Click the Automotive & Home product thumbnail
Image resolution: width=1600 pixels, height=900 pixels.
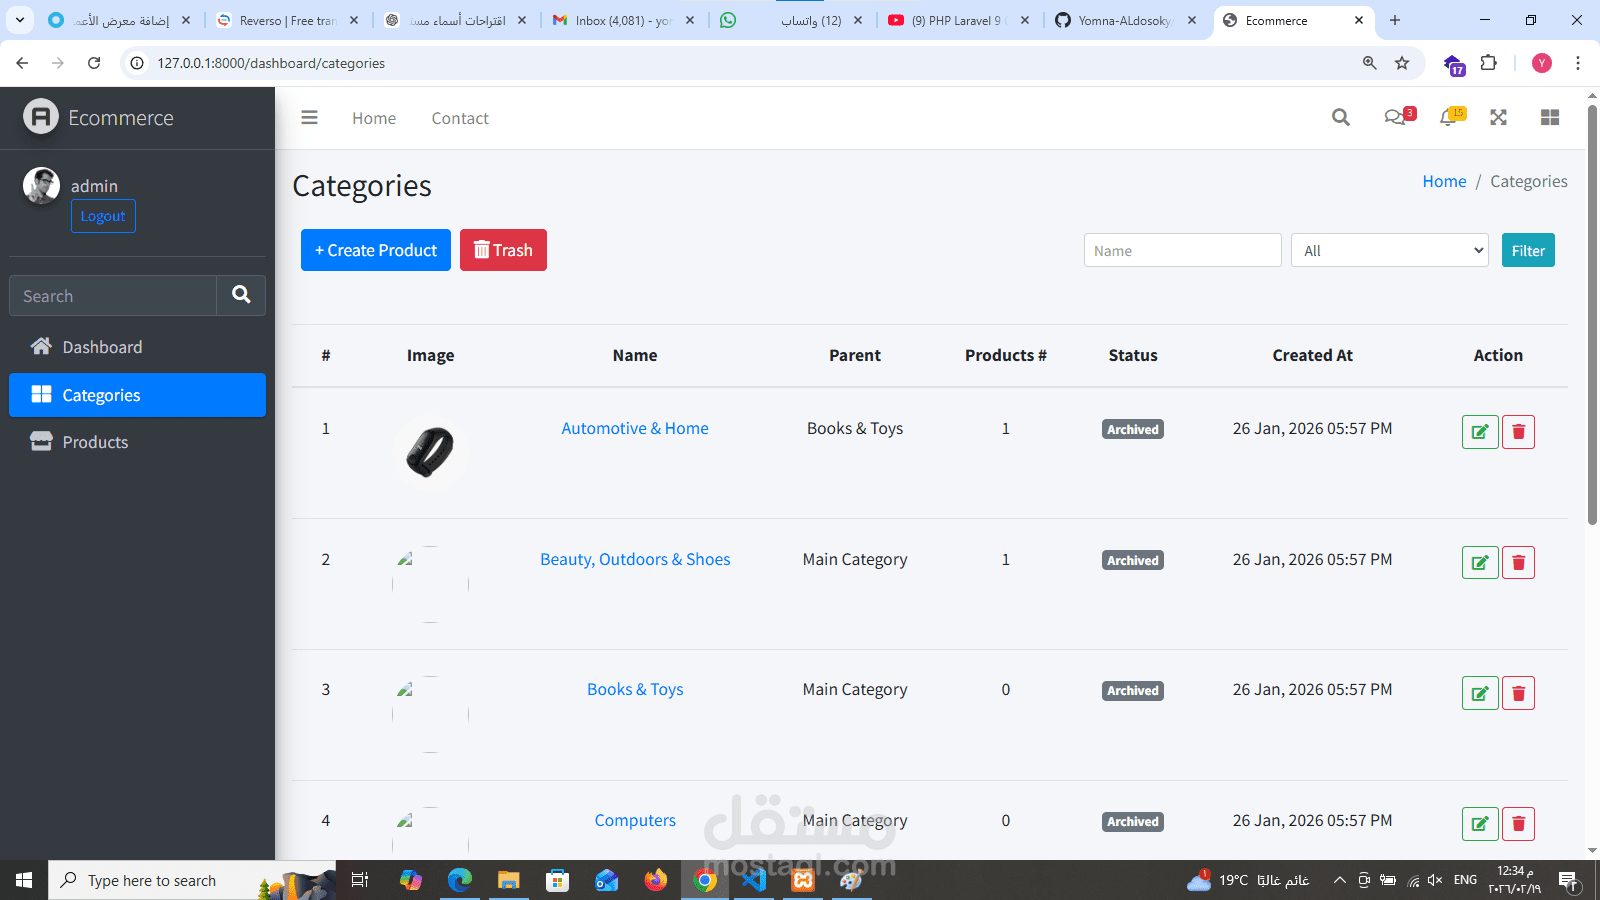point(430,452)
